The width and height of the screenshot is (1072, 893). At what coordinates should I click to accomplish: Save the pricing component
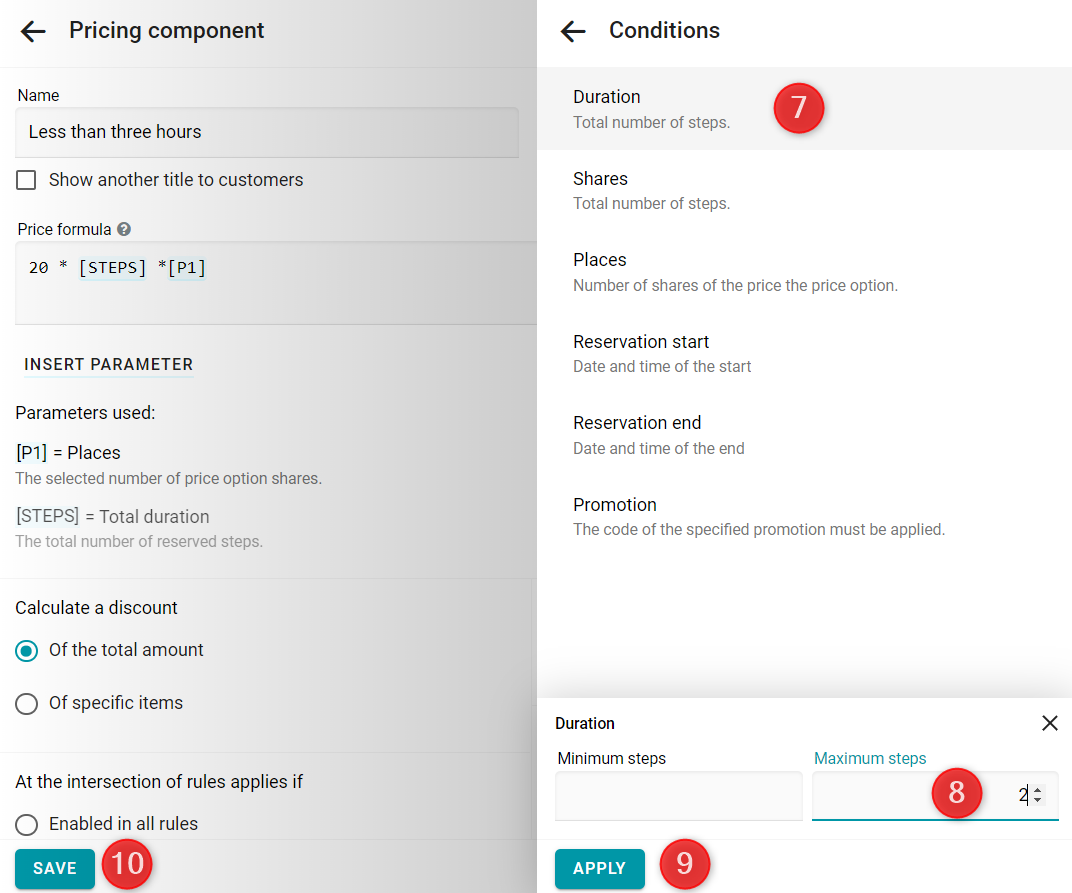coord(55,868)
